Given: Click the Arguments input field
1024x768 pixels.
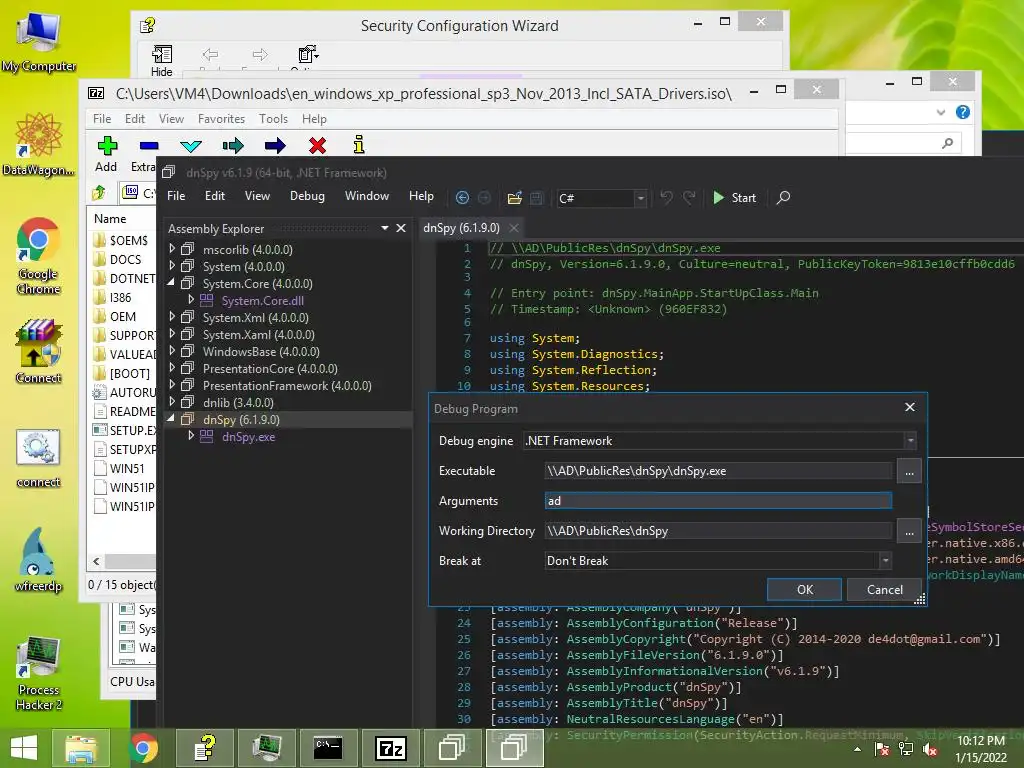Looking at the screenshot, I should click(x=718, y=501).
